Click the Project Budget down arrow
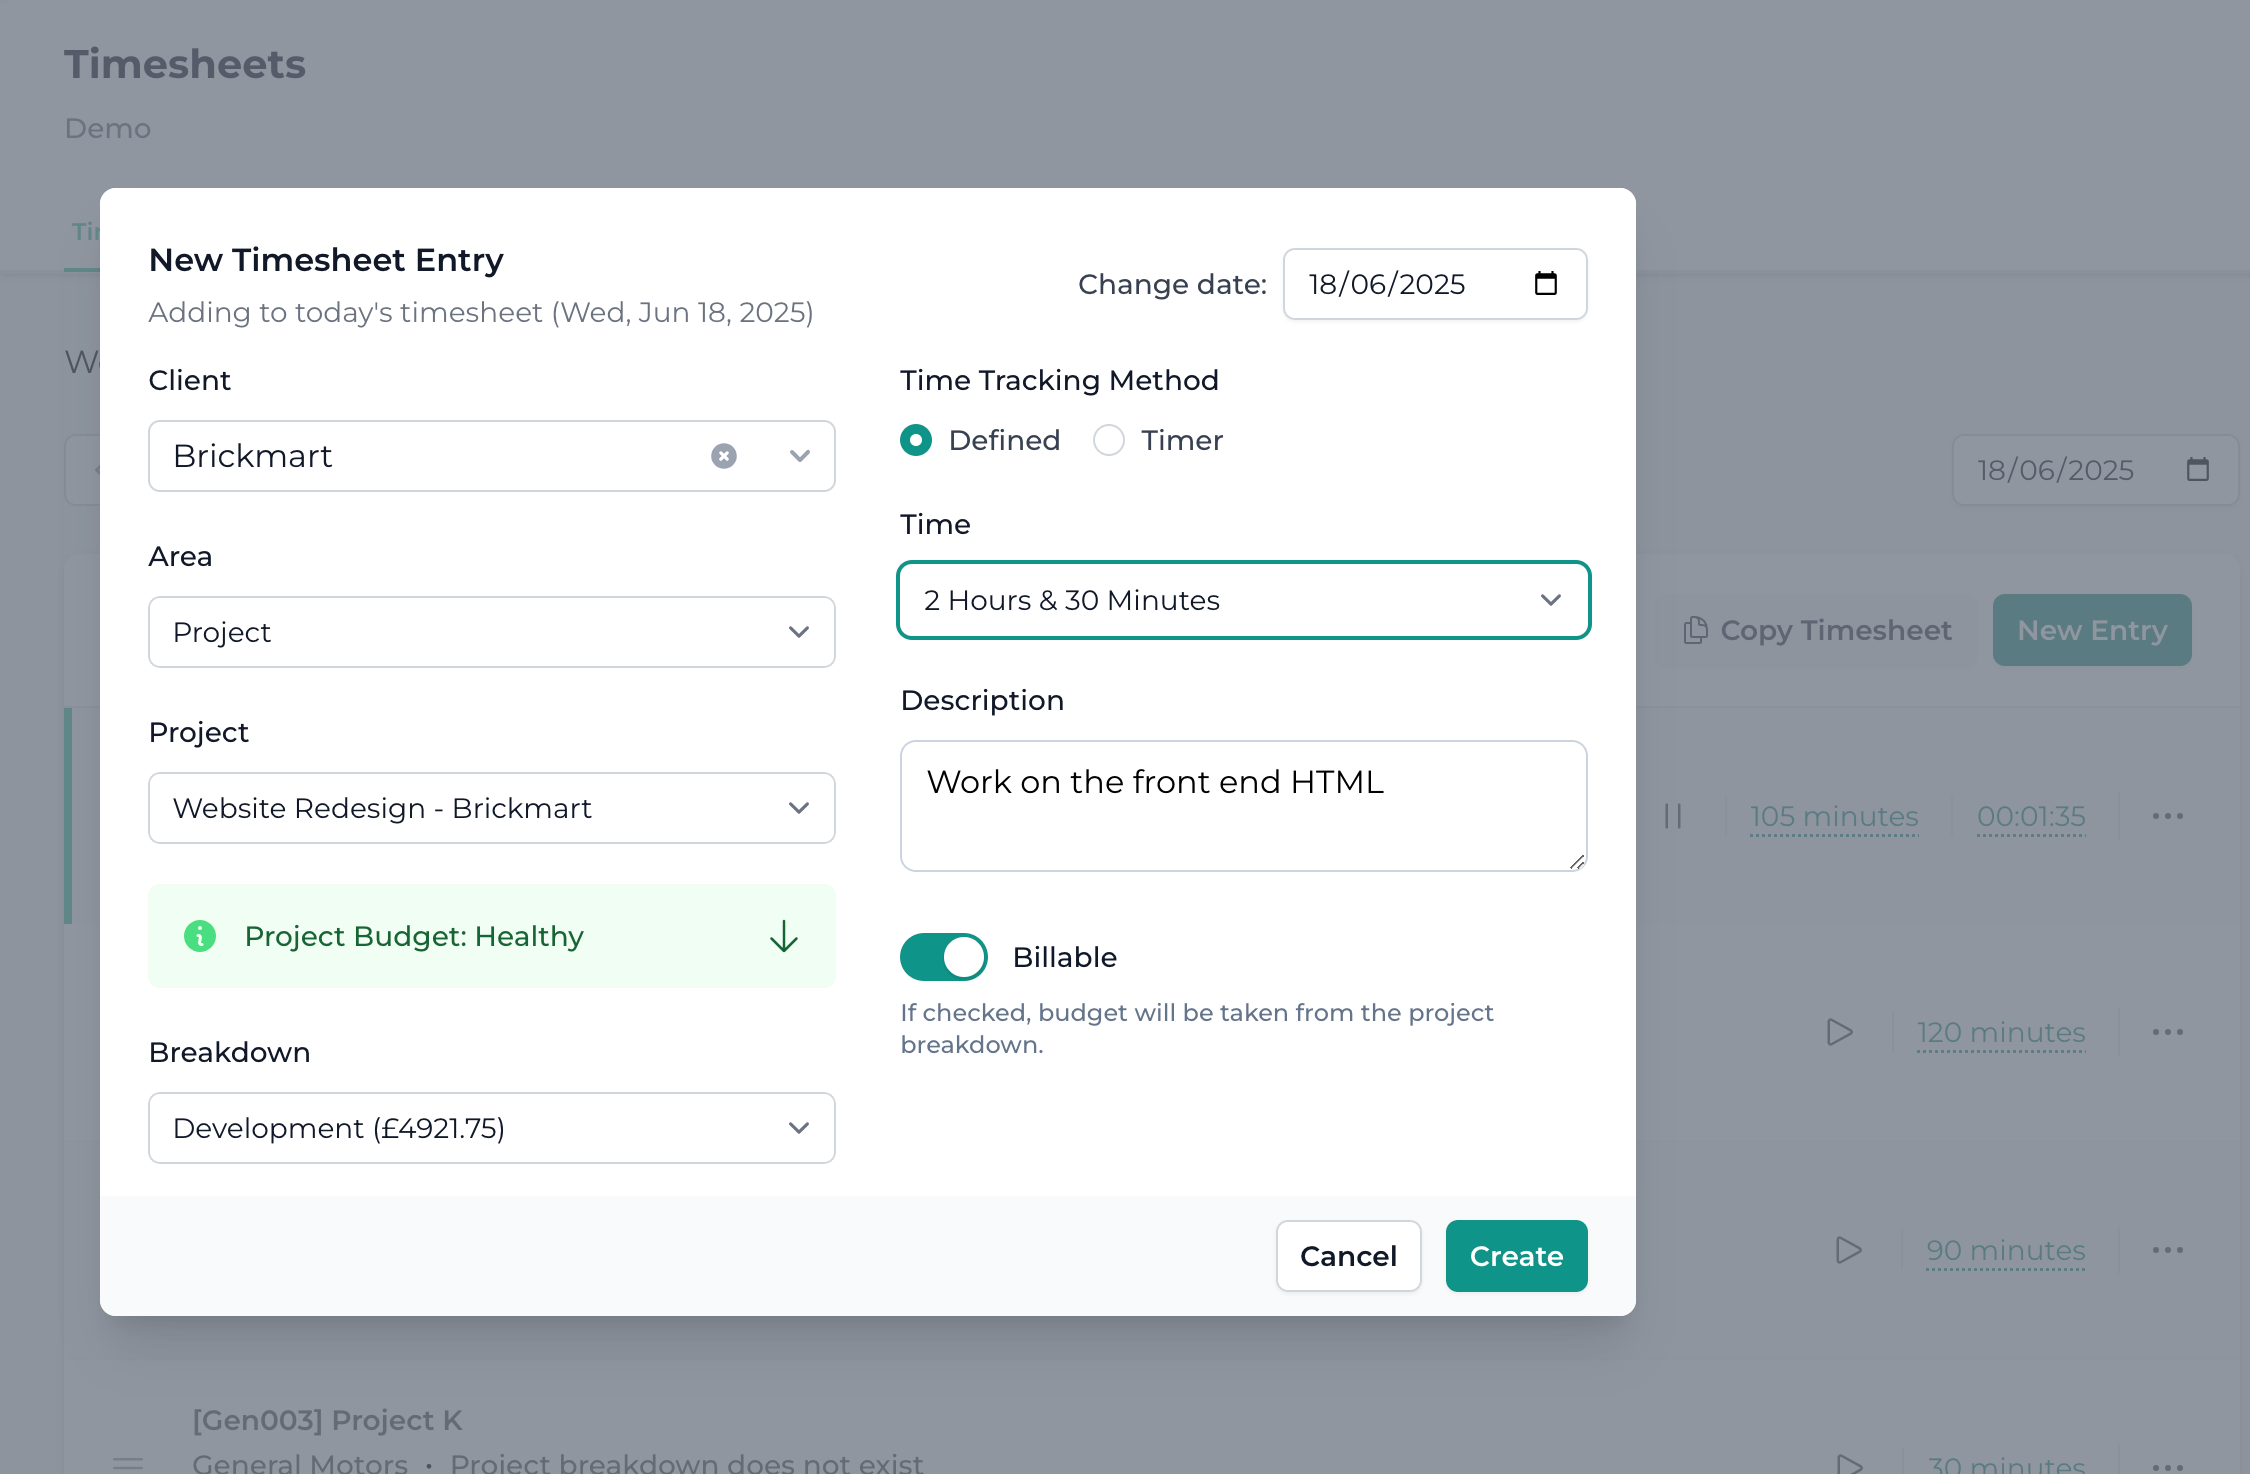2250x1474 pixels. (x=783, y=936)
